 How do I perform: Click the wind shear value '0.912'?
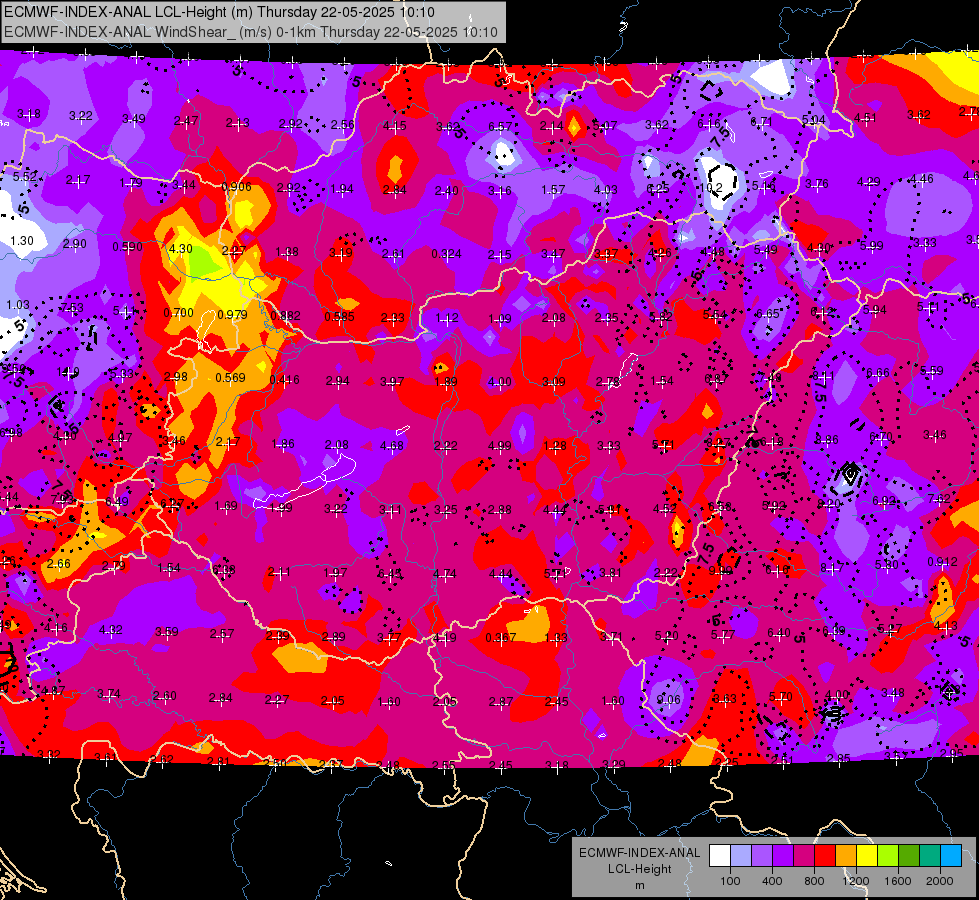point(942,561)
